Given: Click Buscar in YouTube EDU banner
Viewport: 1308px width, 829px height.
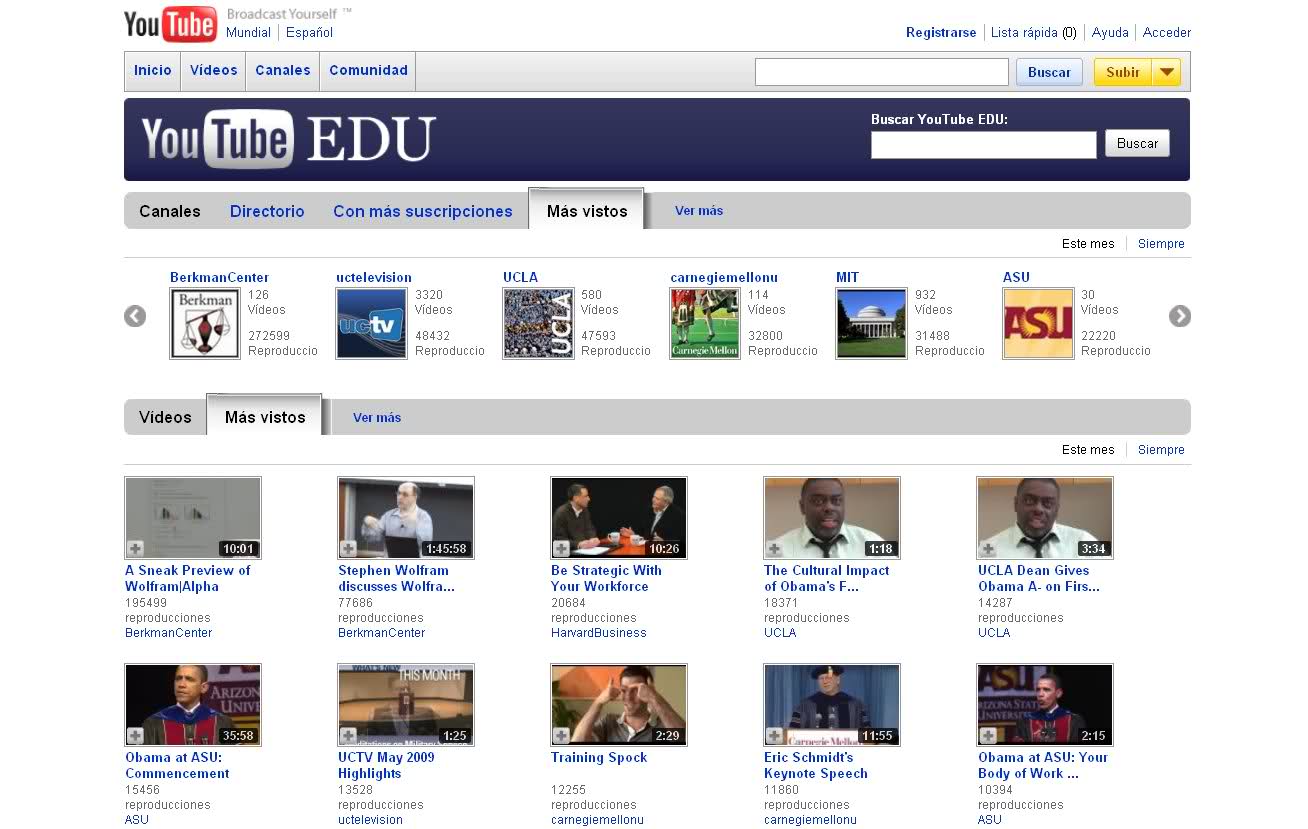Looking at the screenshot, I should tap(1137, 144).
